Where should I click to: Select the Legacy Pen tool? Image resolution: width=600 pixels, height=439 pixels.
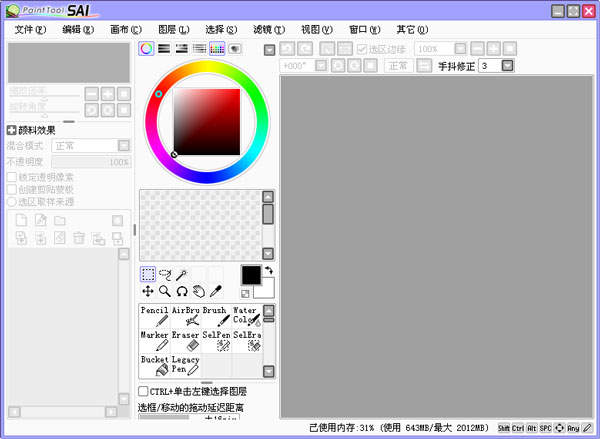186,365
